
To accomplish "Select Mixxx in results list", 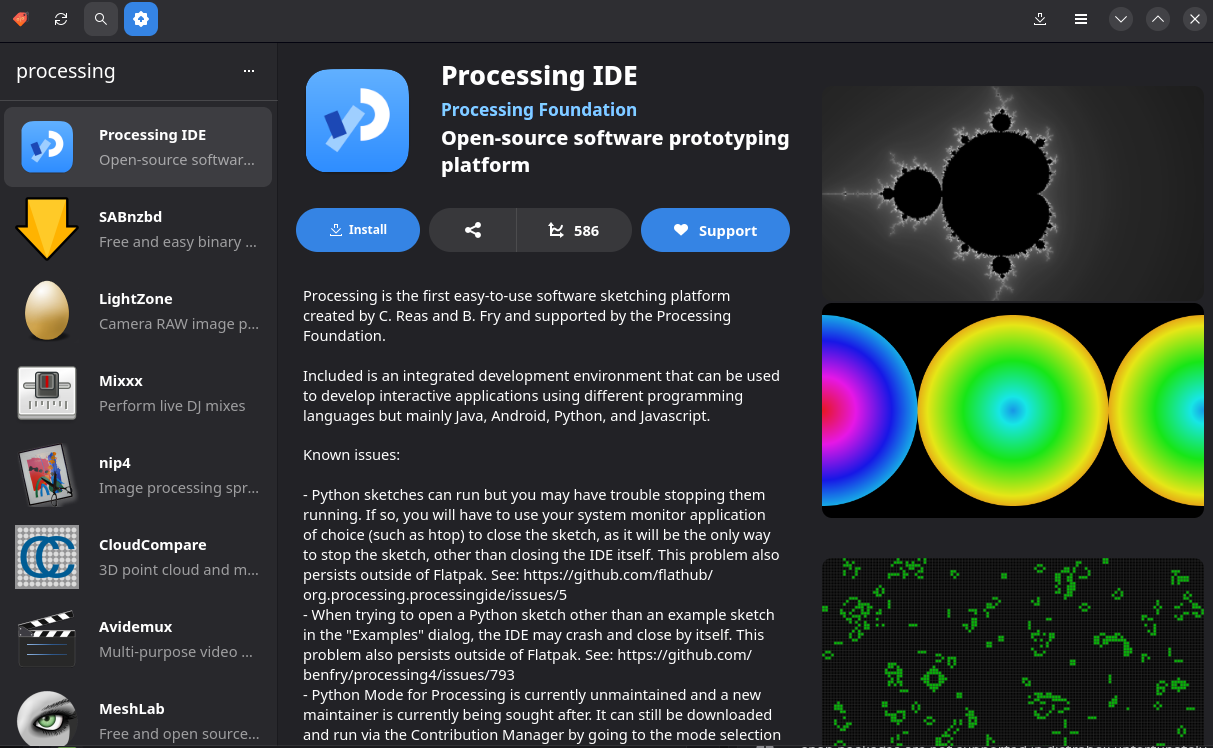I will 138,393.
